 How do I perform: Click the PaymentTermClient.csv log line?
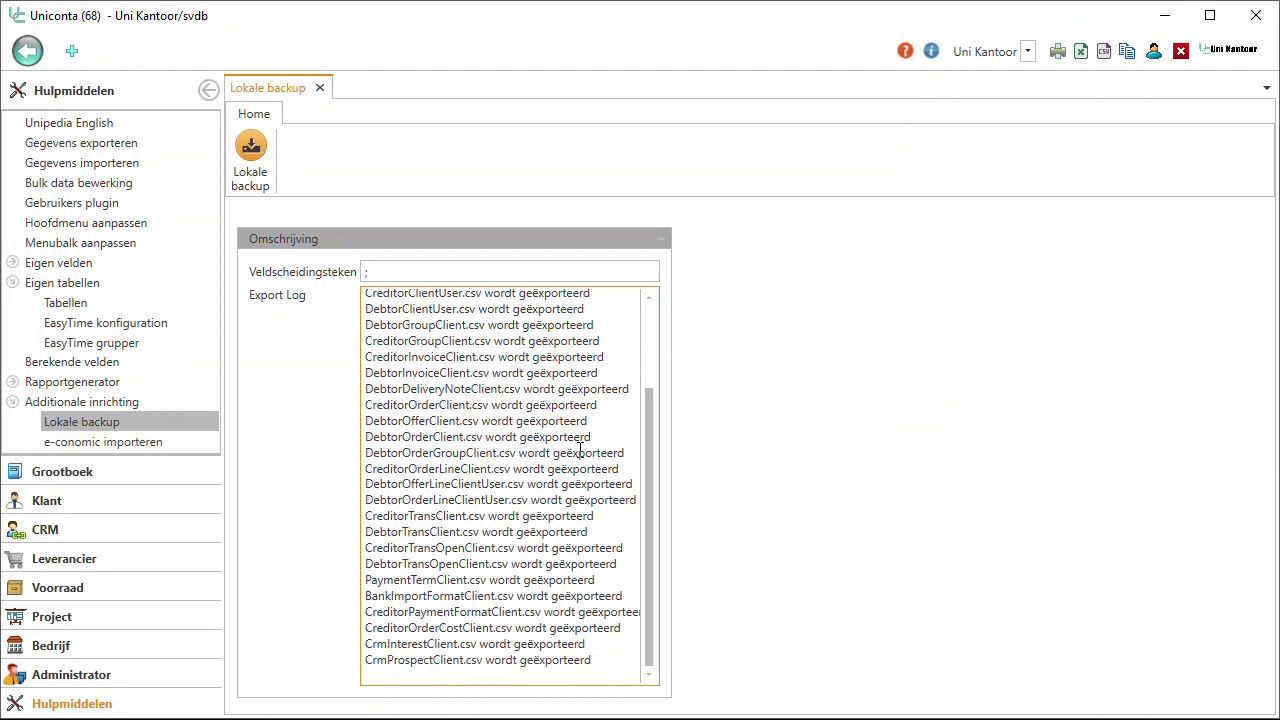click(480, 580)
